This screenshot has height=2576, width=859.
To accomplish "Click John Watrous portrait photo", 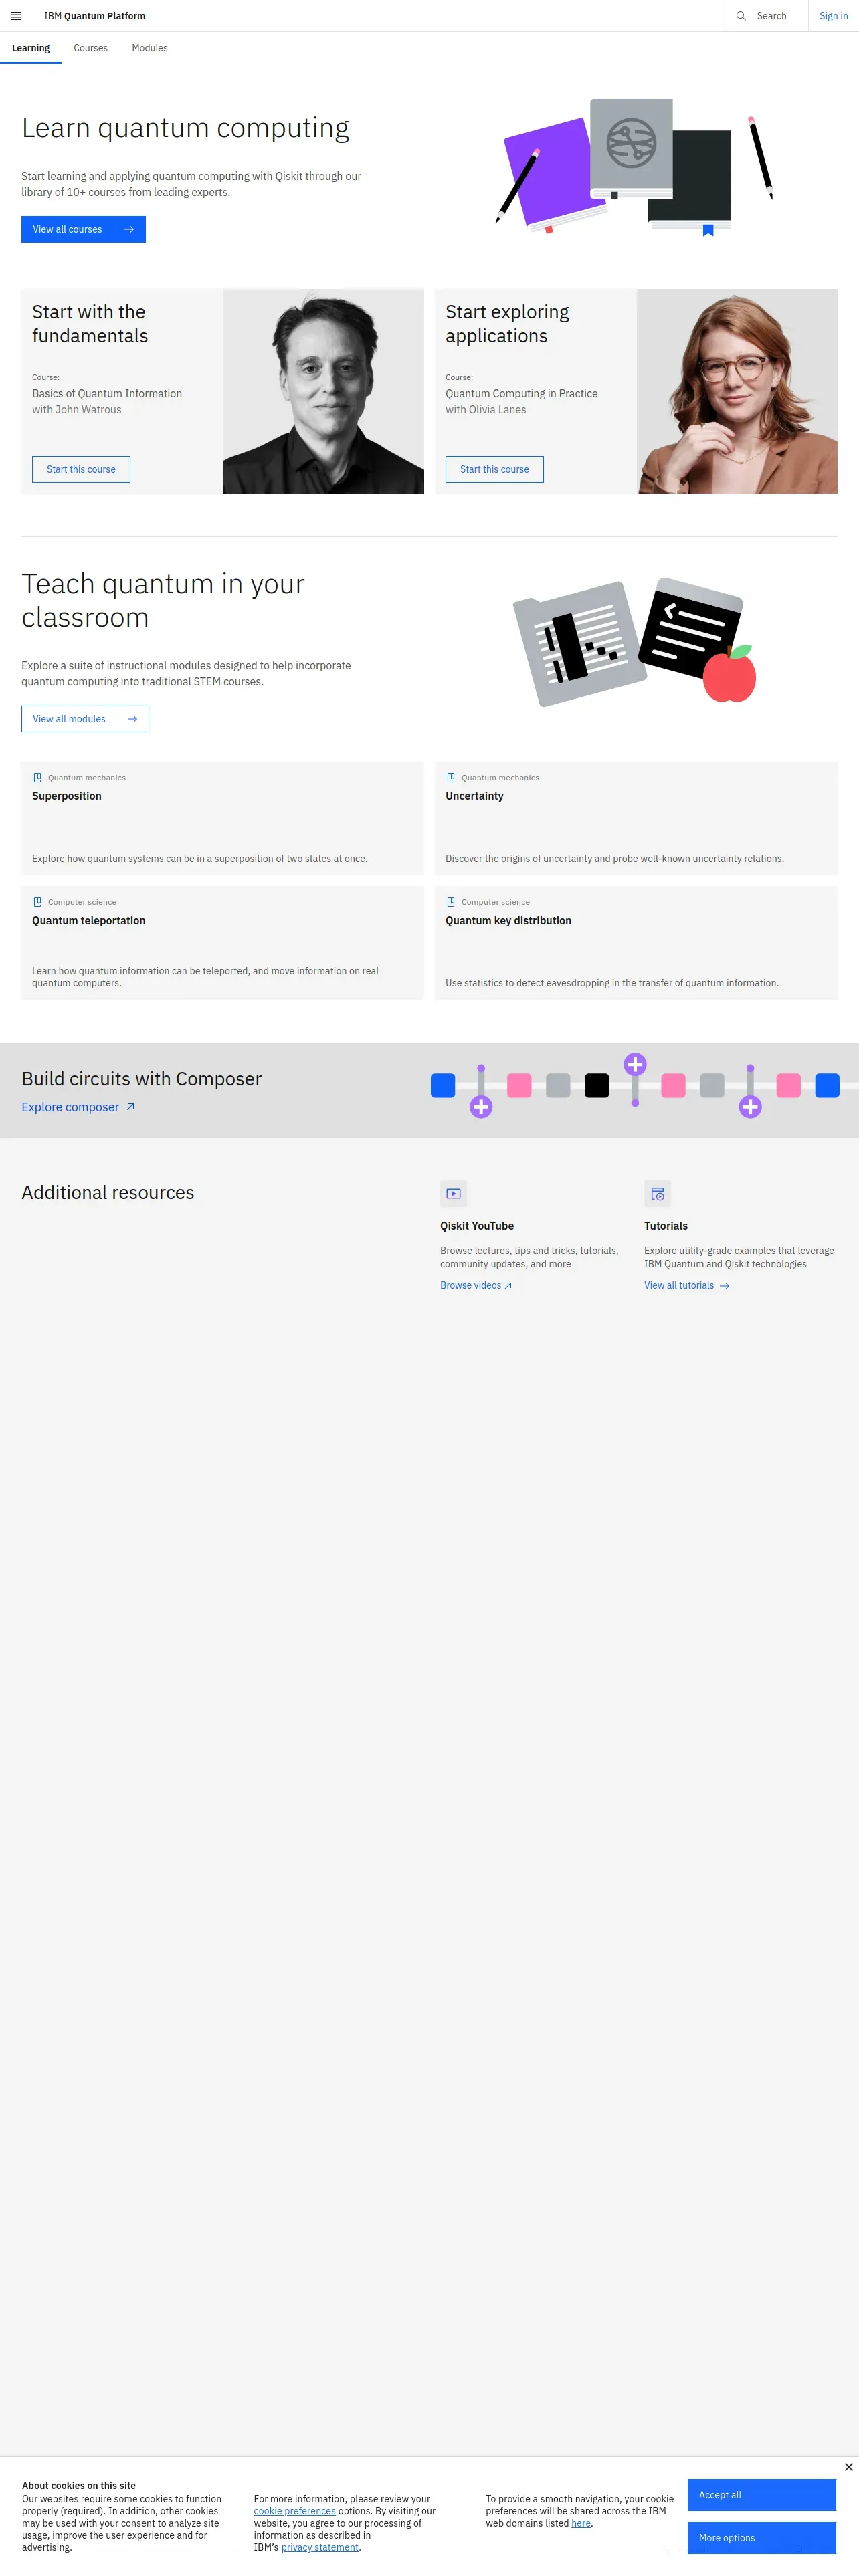I will (x=323, y=391).
